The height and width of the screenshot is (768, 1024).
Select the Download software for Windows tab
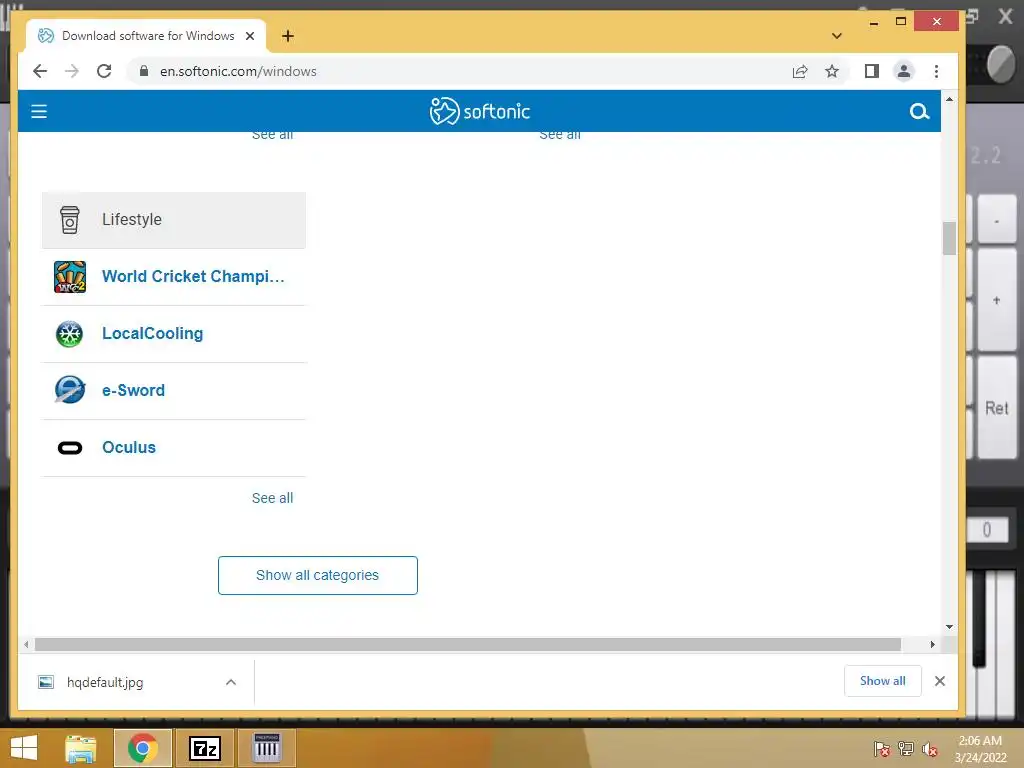click(x=146, y=36)
